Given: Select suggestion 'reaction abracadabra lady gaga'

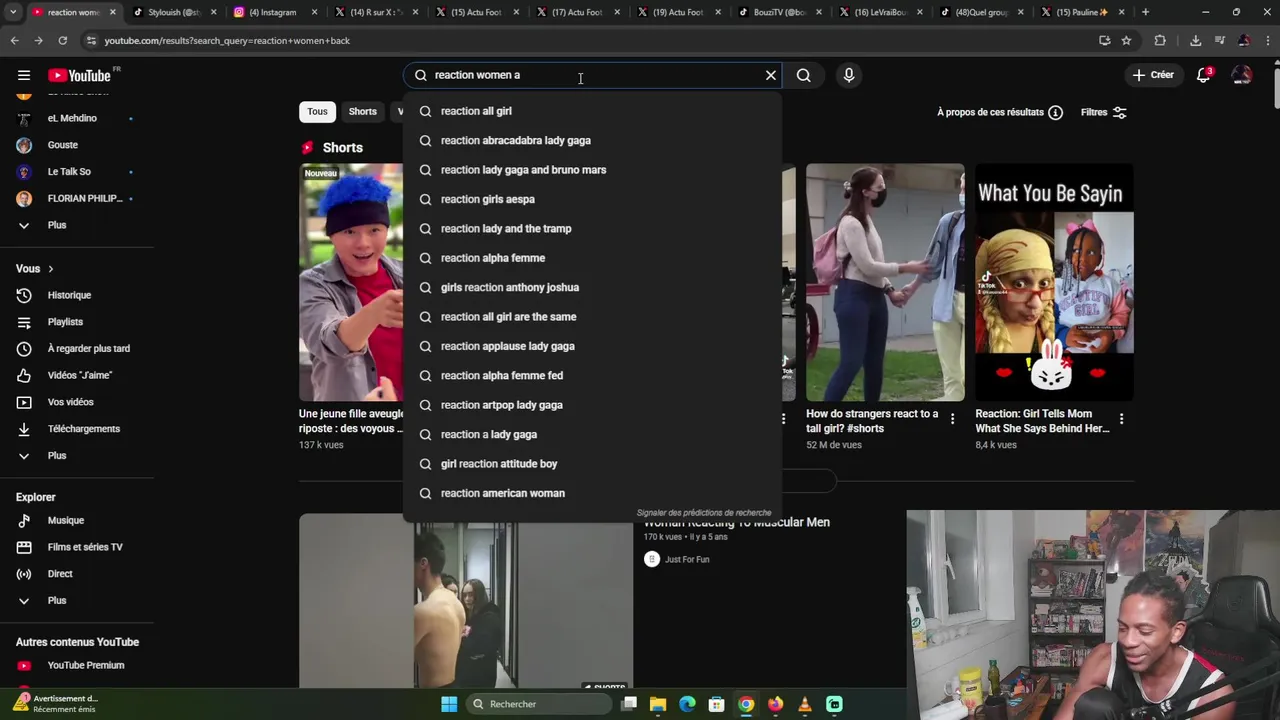Looking at the screenshot, I should click(592, 140).
